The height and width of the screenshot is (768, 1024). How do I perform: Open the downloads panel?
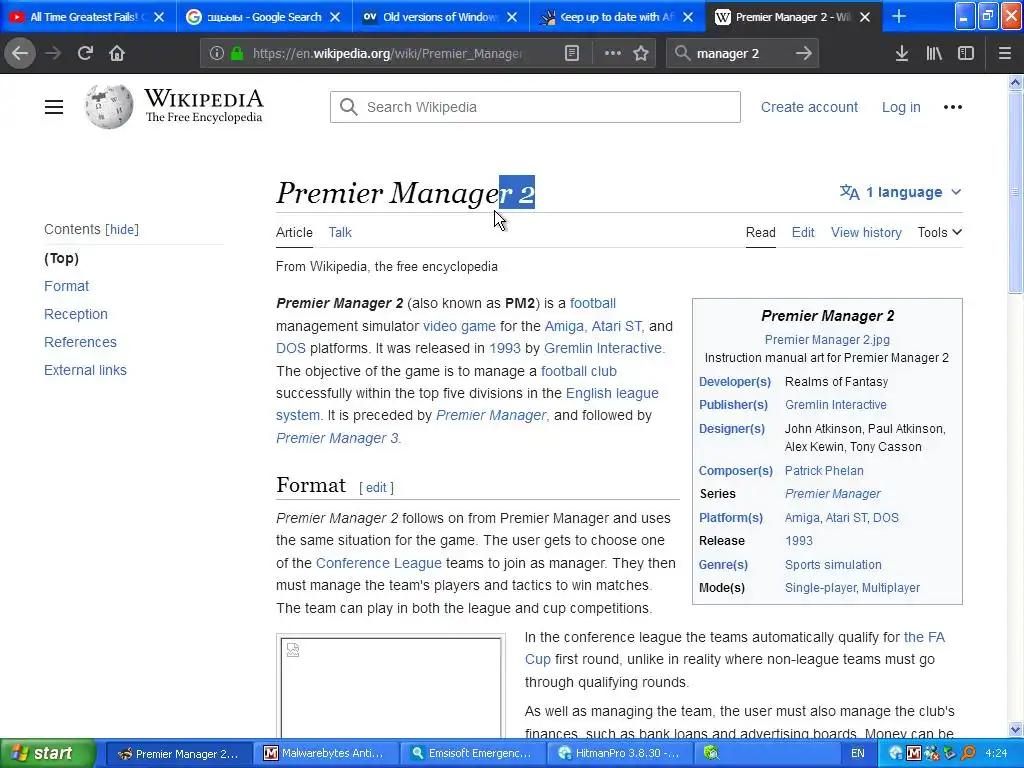(x=902, y=53)
